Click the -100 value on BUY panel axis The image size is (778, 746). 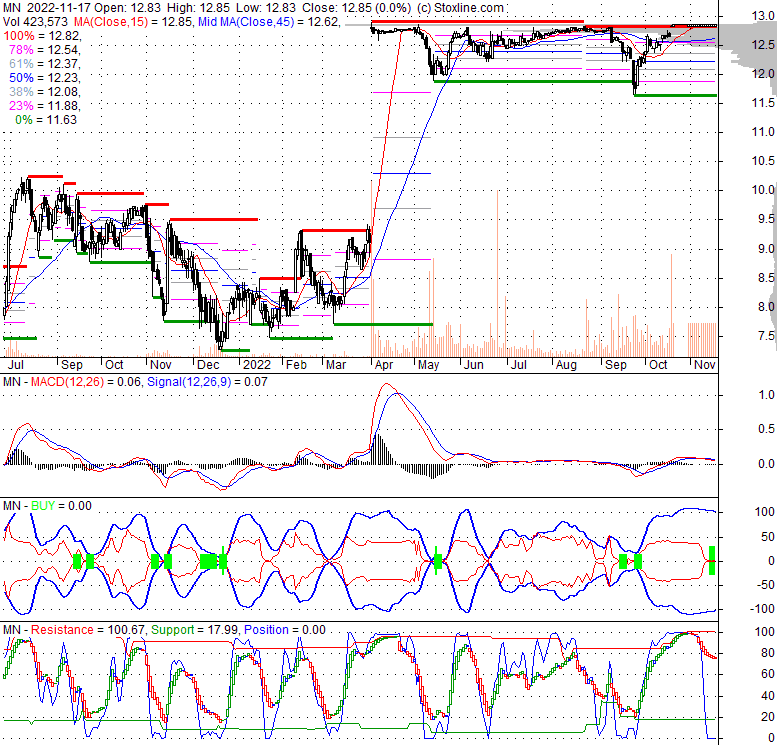(x=764, y=609)
